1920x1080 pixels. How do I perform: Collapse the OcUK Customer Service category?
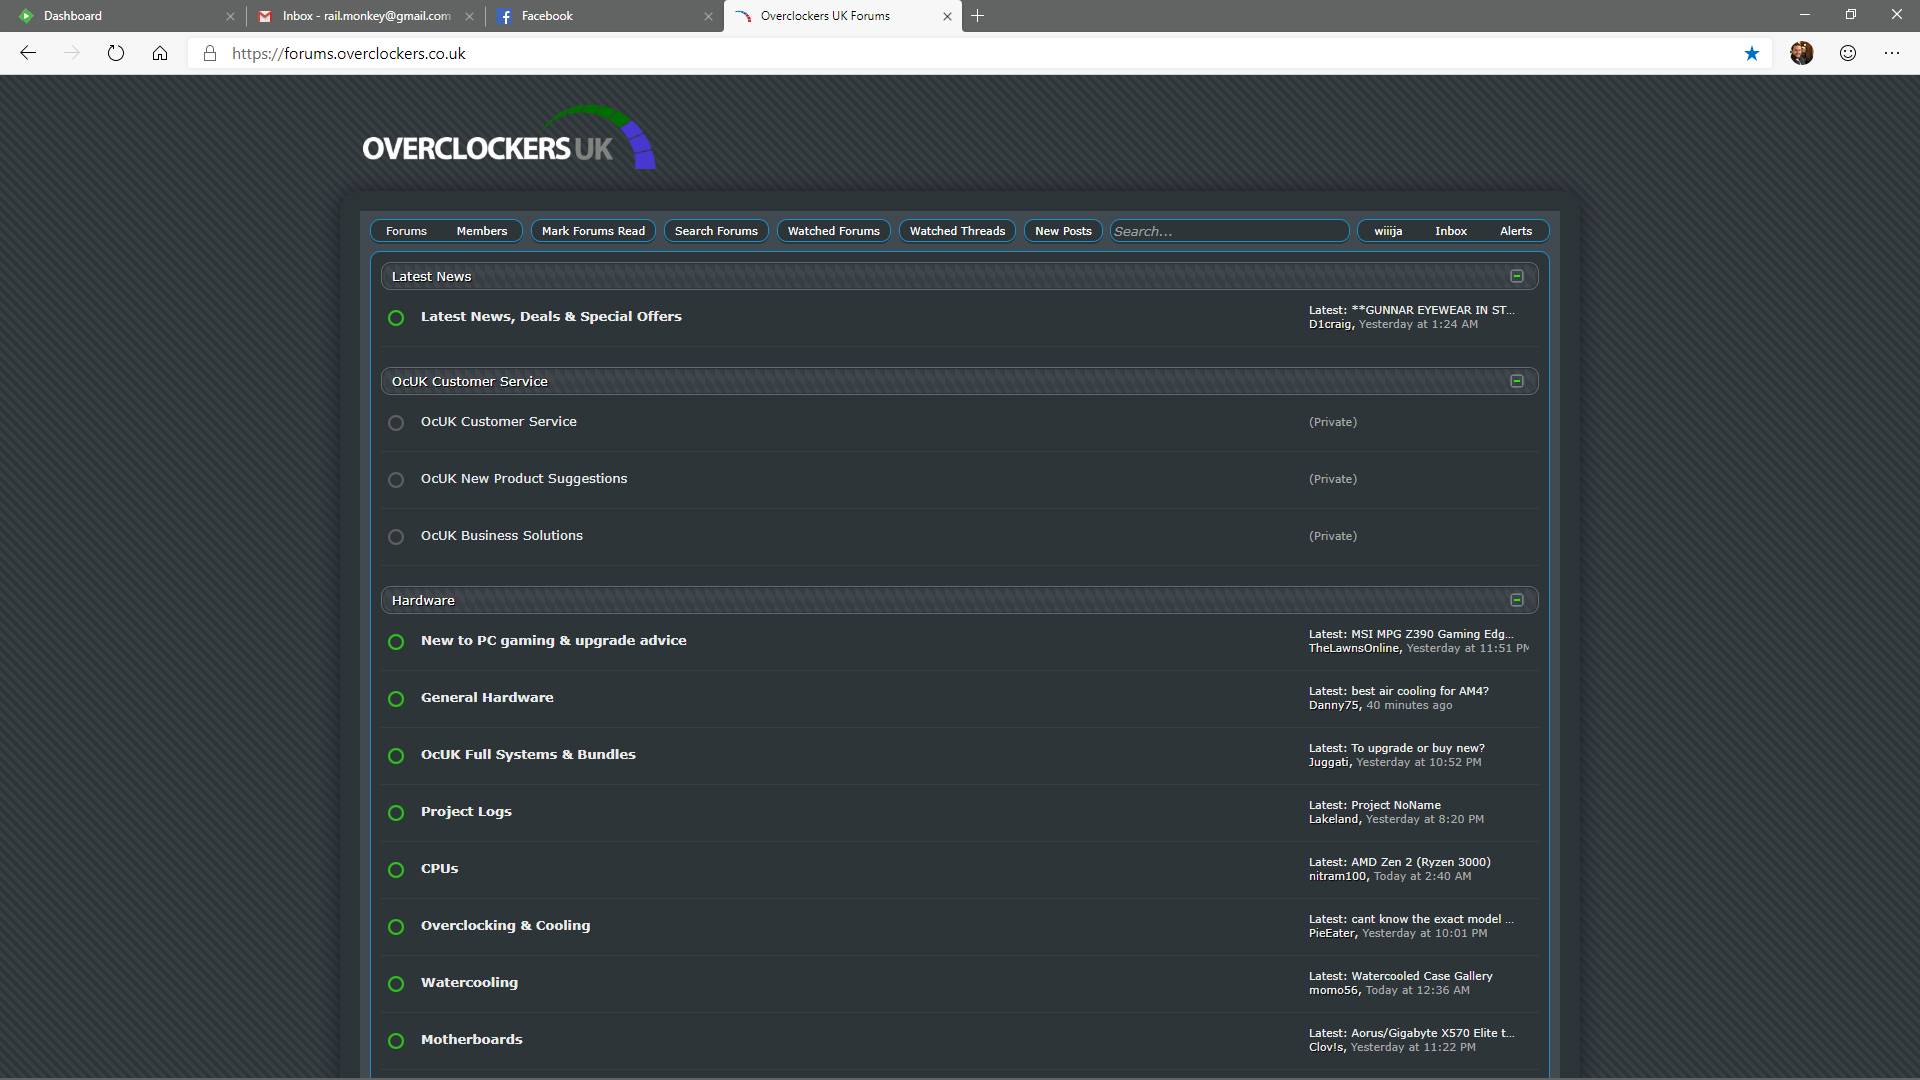click(1517, 381)
